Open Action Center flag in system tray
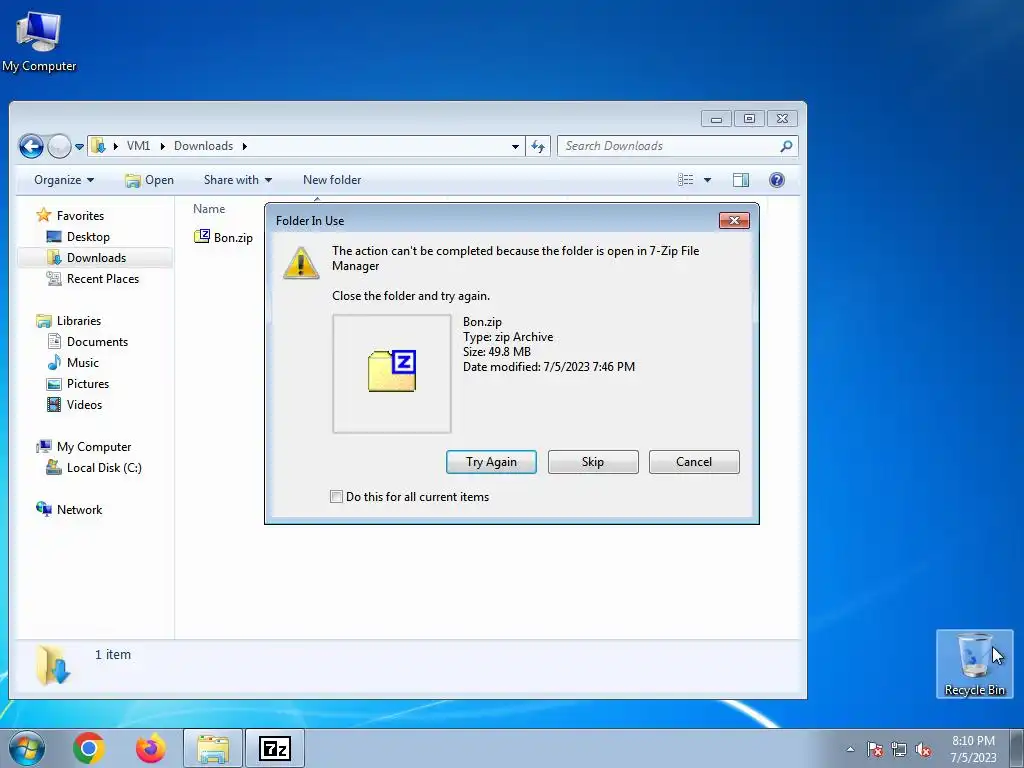 click(x=874, y=749)
